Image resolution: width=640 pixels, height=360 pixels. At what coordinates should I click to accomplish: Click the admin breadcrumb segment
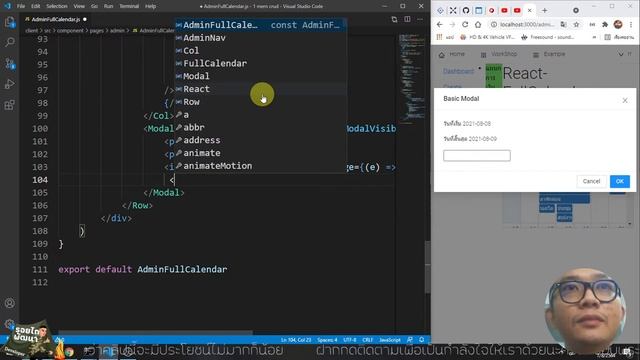click(117, 31)
